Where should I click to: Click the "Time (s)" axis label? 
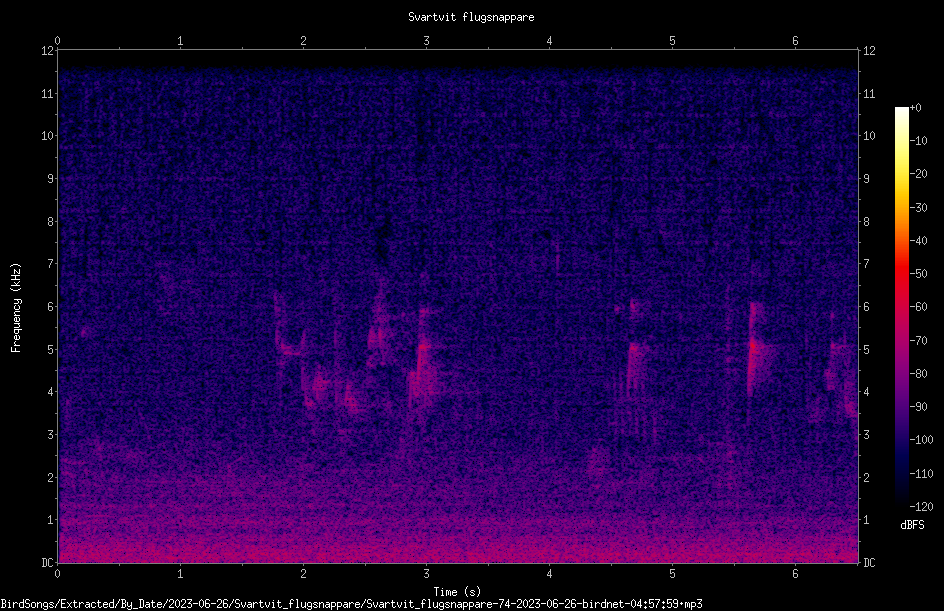[457, 592]
